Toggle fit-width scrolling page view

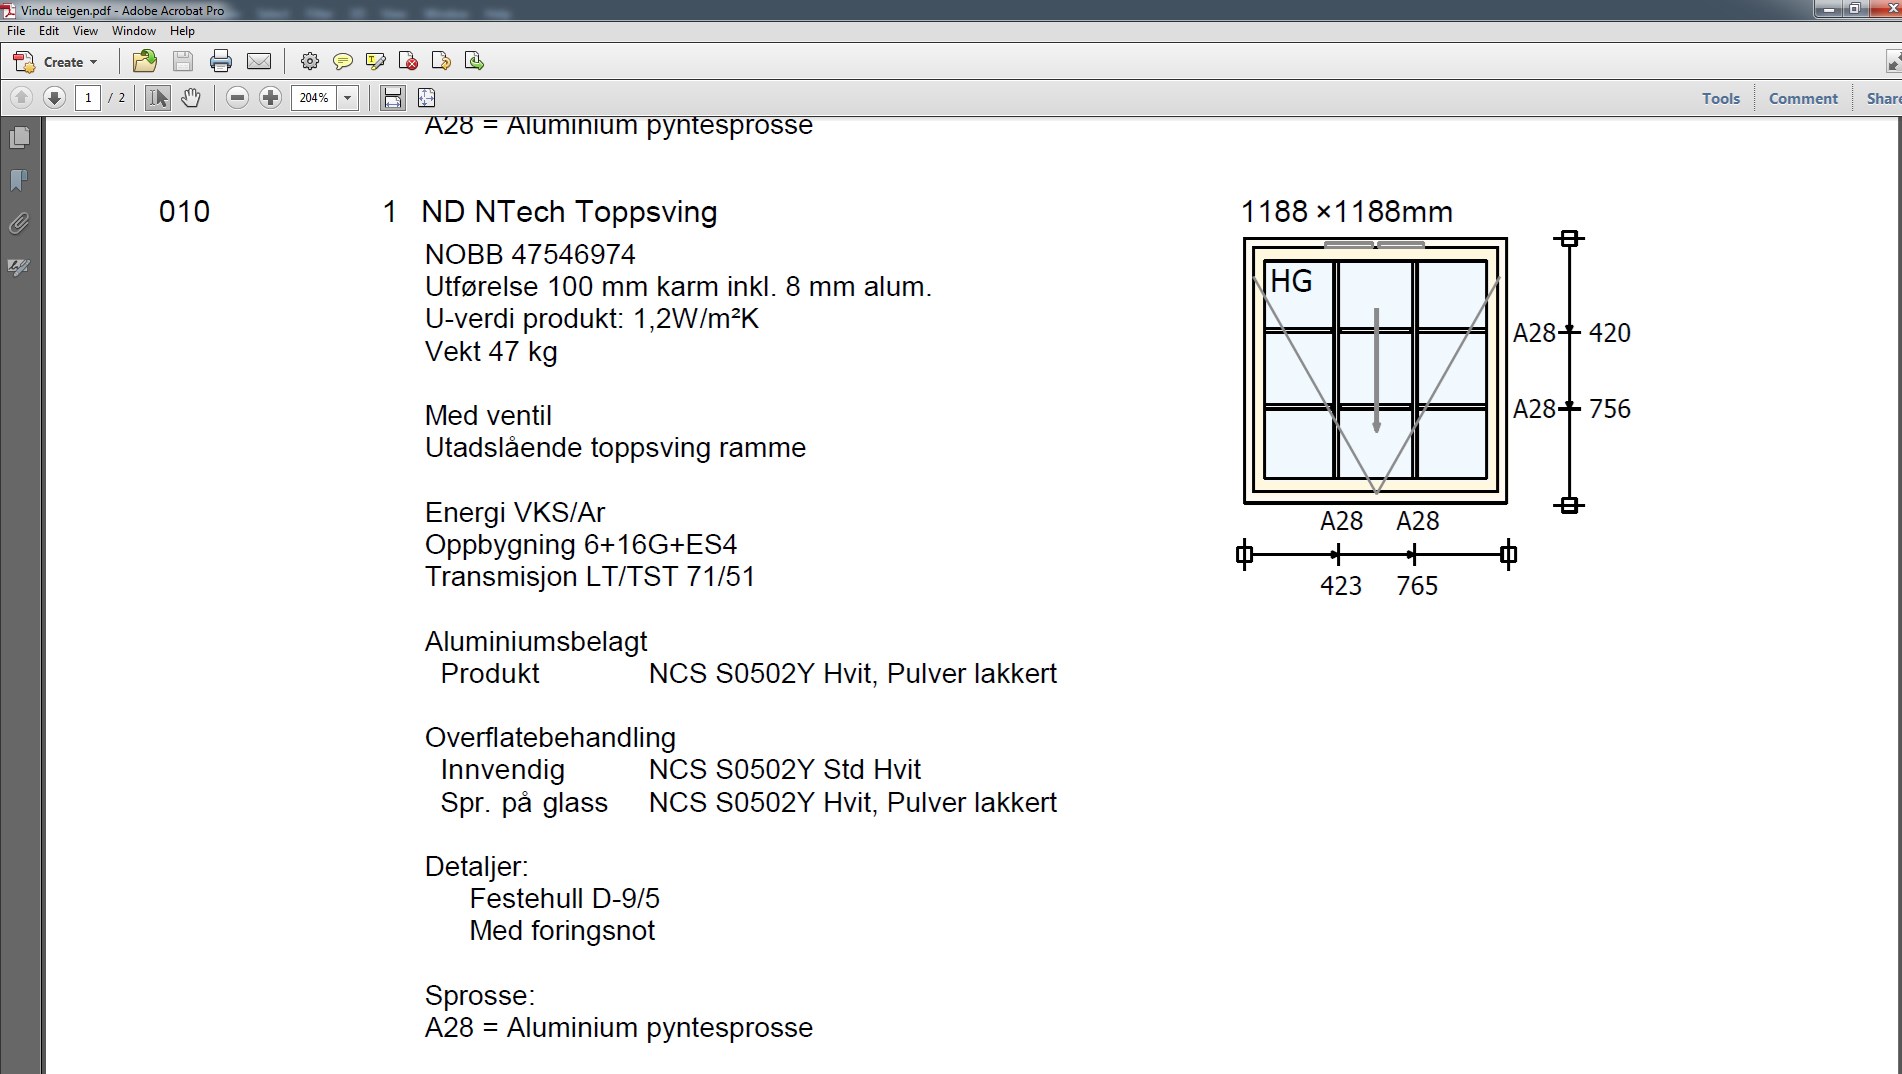click(x=393, y=98)
